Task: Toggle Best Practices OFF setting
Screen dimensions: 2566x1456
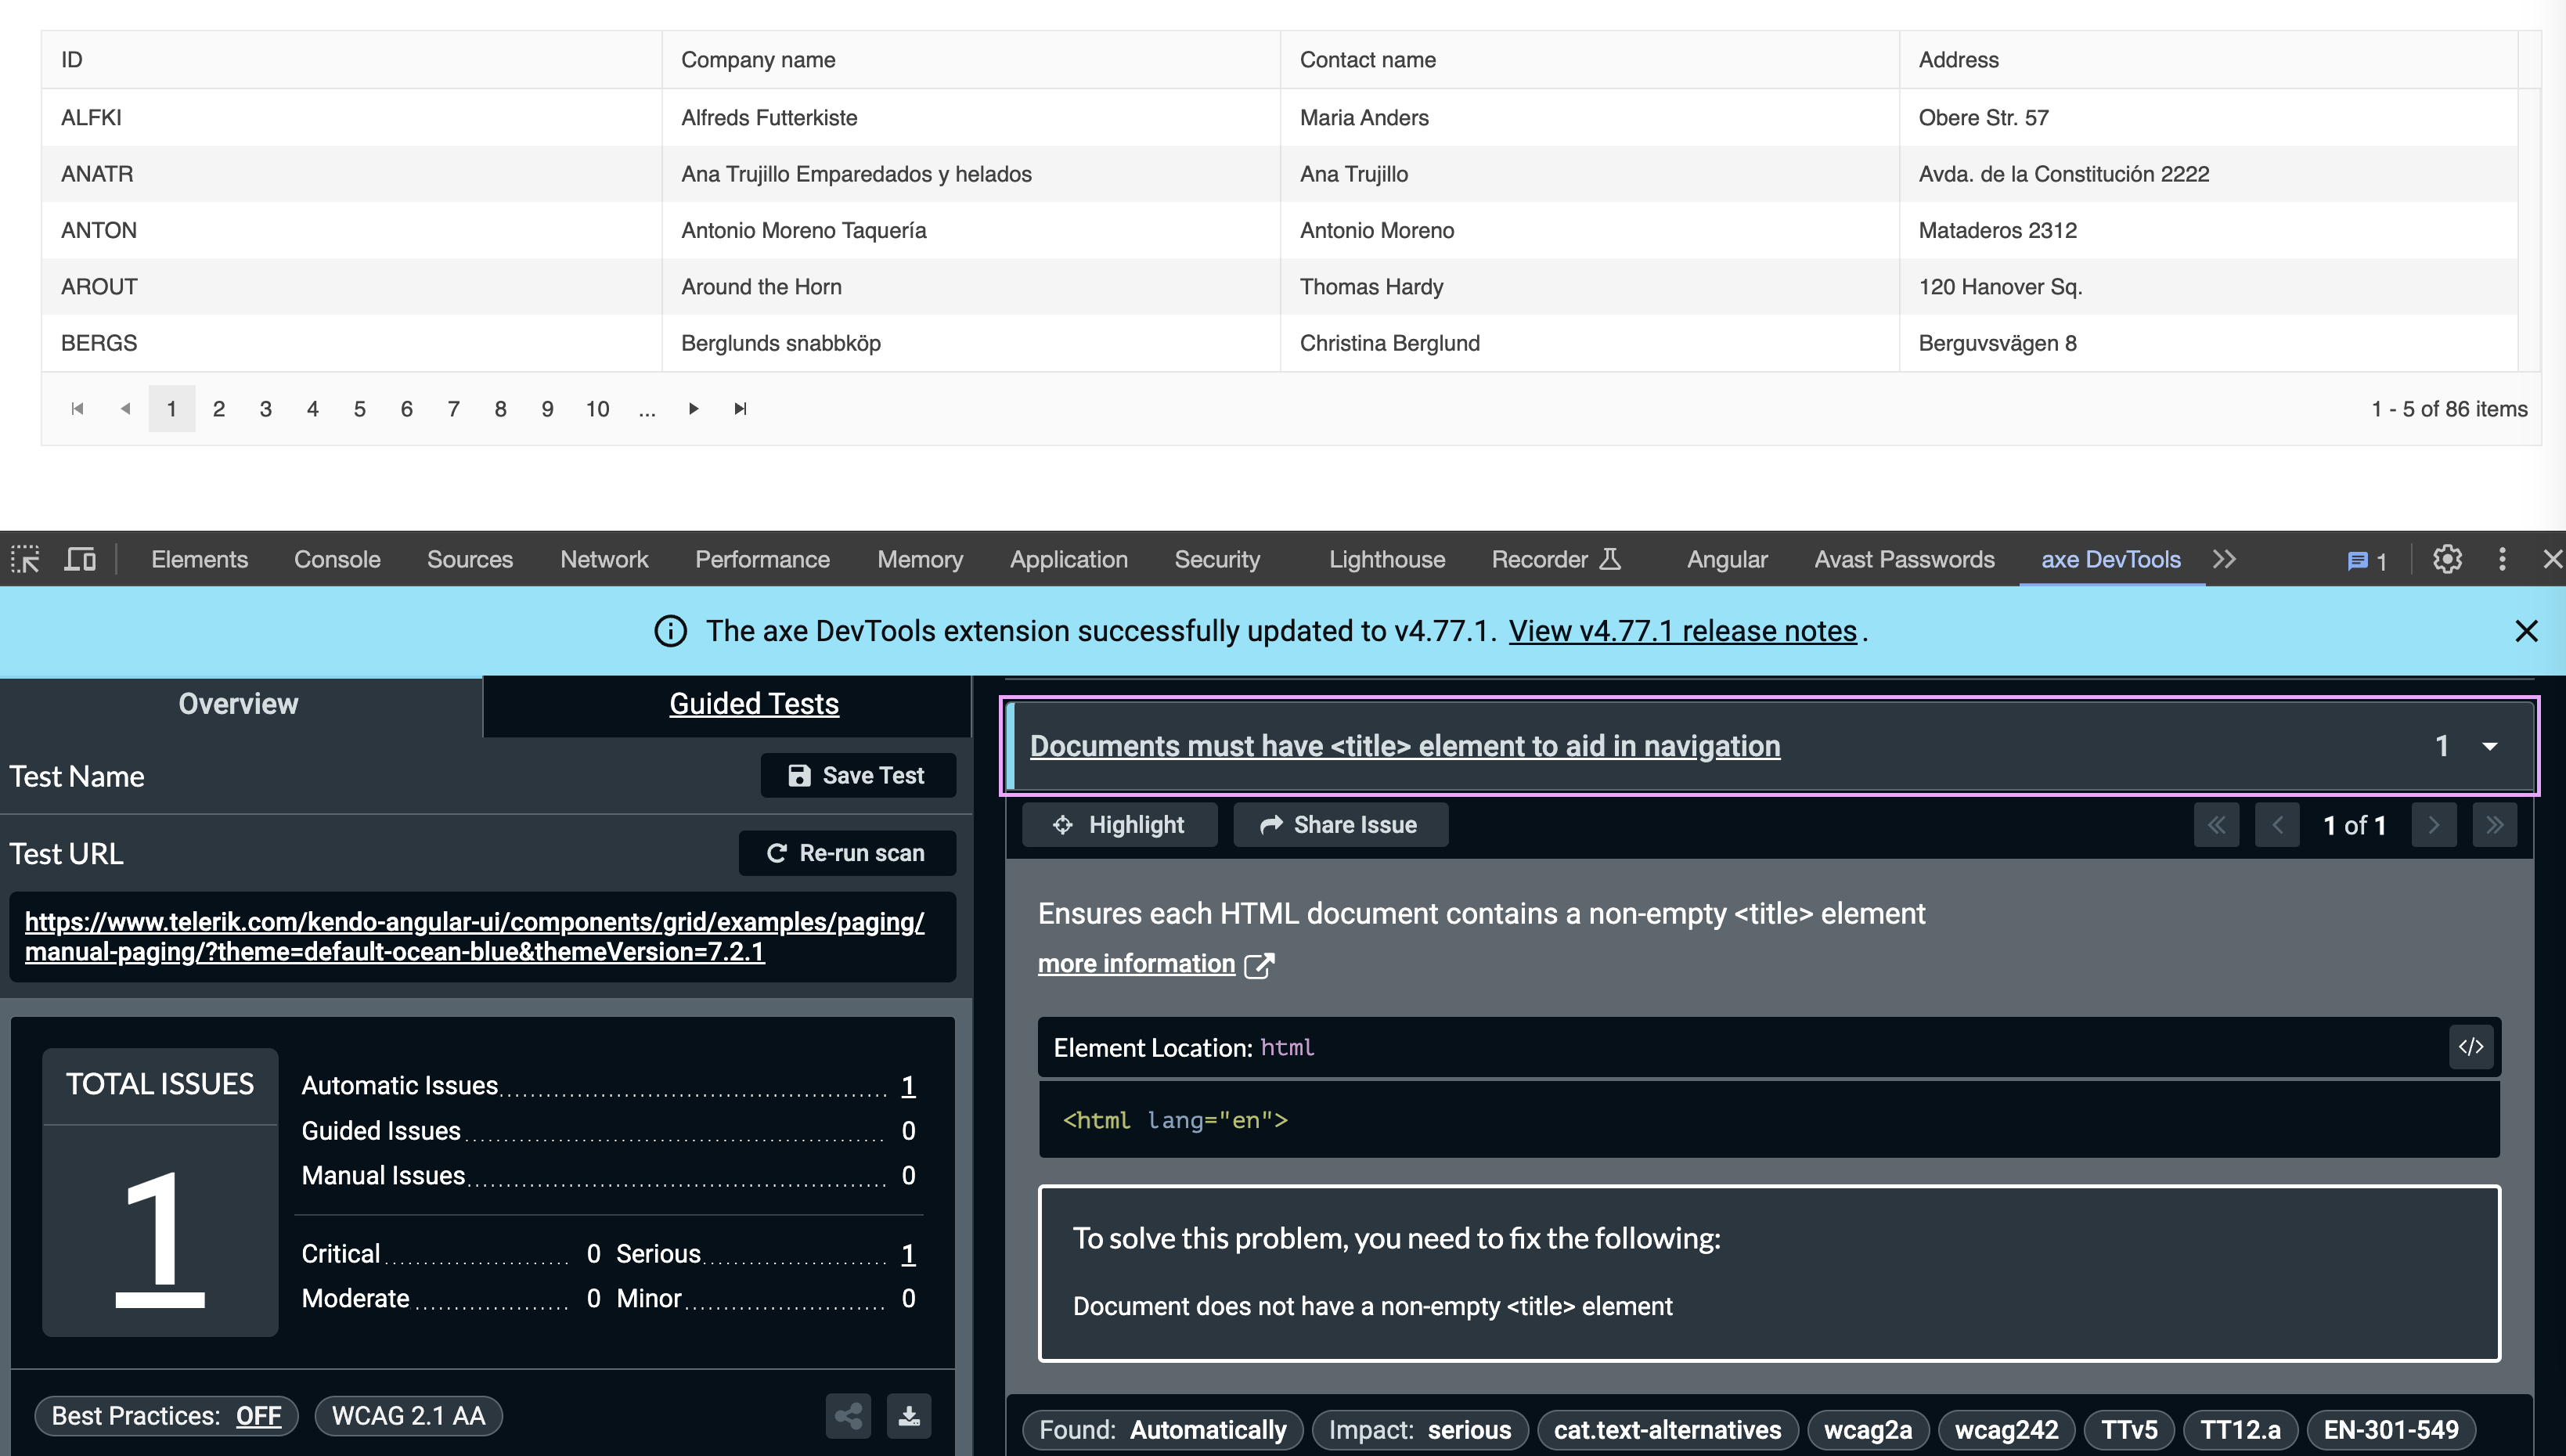Action: click(258, 1416)
